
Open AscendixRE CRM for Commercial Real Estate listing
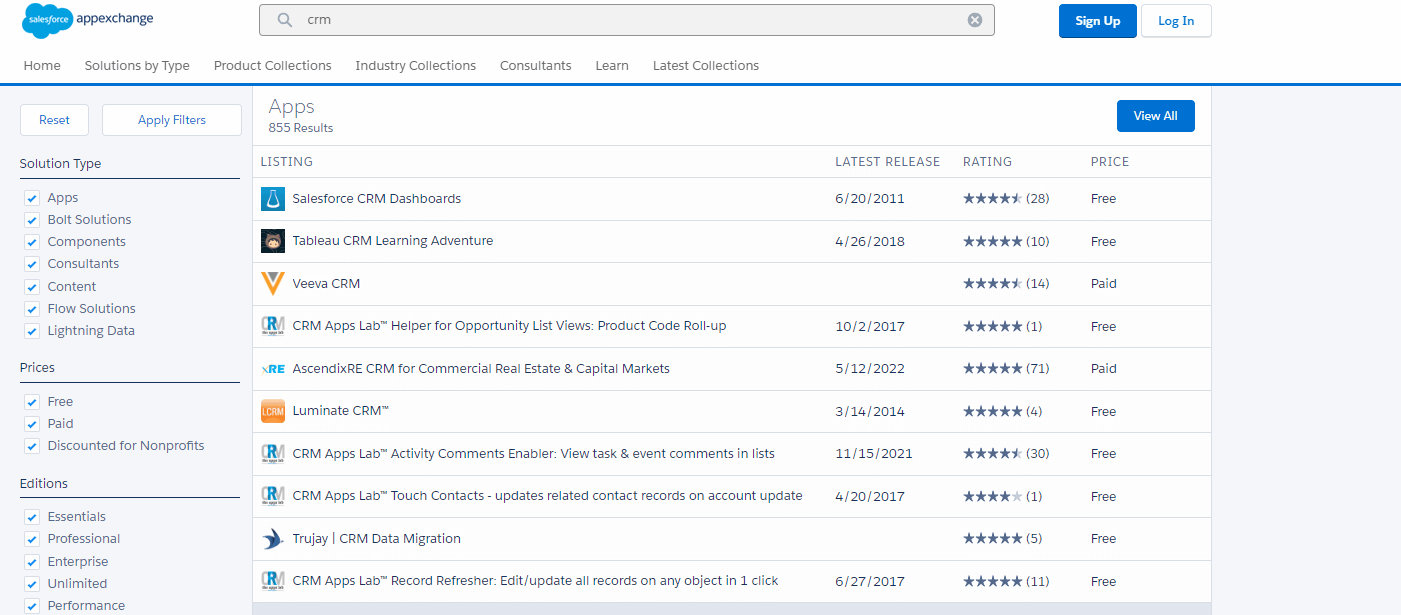[481, 369]
